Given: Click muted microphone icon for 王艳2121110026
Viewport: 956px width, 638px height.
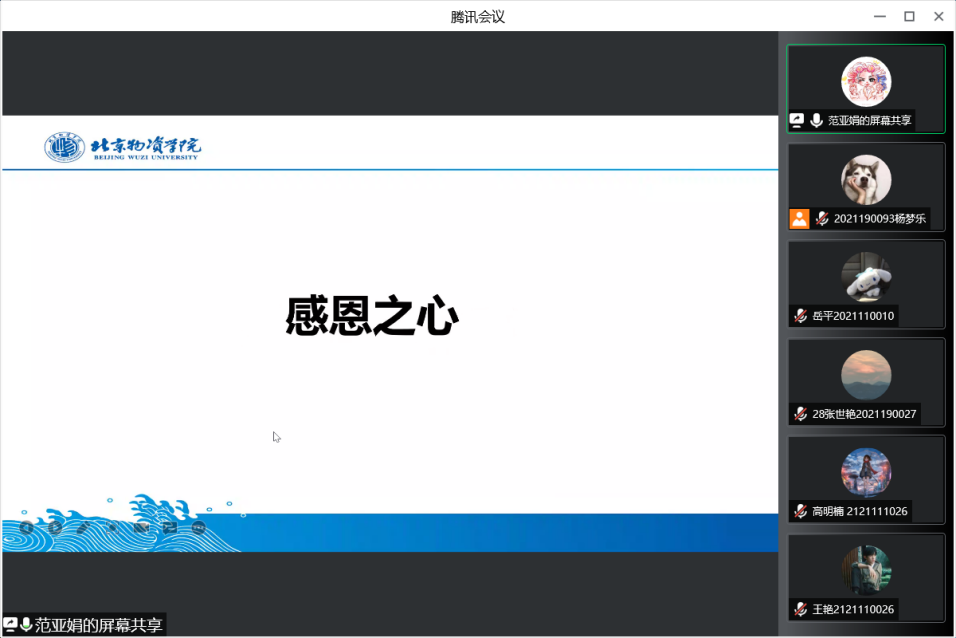Looking at the screenshot, I should pyautogui.click(x=801, y=609).
